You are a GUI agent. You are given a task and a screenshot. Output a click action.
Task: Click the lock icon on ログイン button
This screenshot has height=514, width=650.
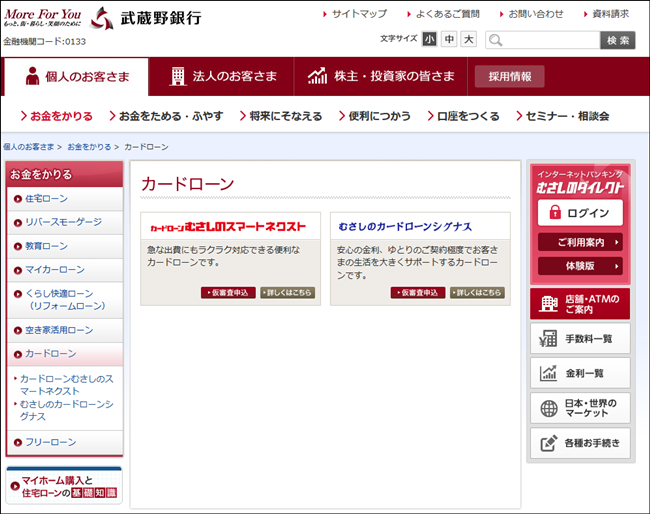pyautogui.click(x=555, y=212)
